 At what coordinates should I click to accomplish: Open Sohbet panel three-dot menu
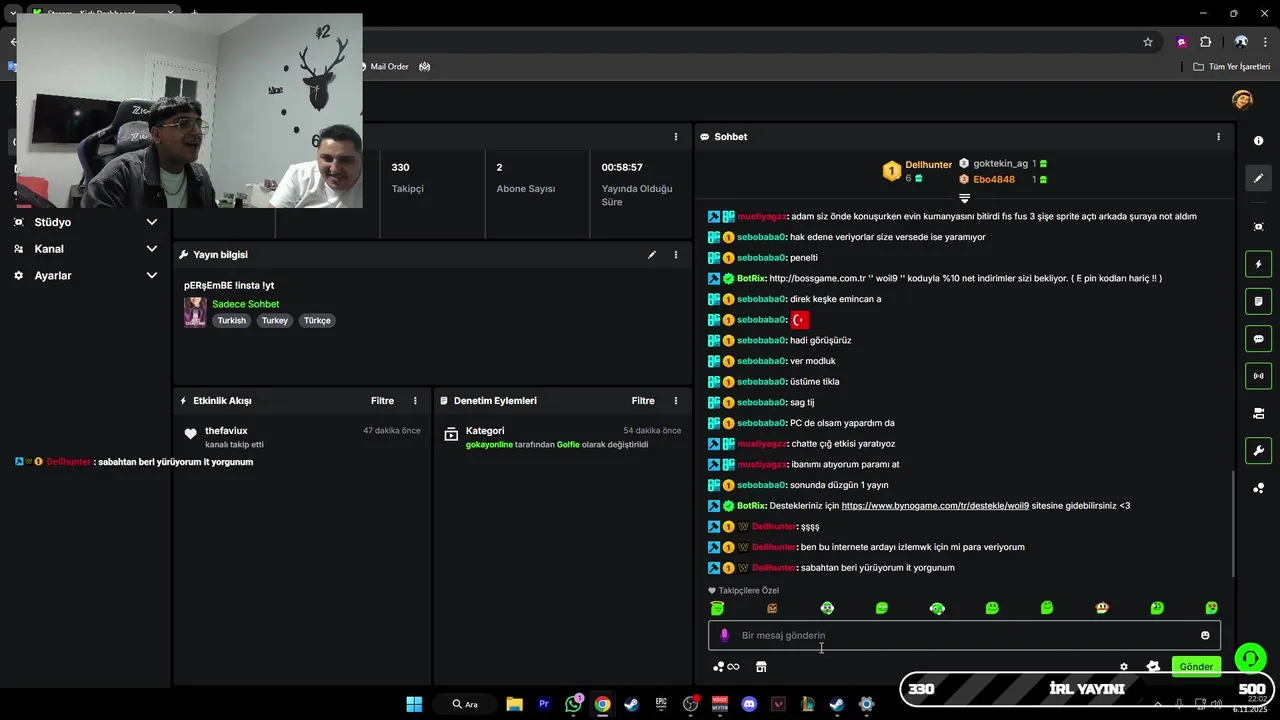(x=1218, y=137)
